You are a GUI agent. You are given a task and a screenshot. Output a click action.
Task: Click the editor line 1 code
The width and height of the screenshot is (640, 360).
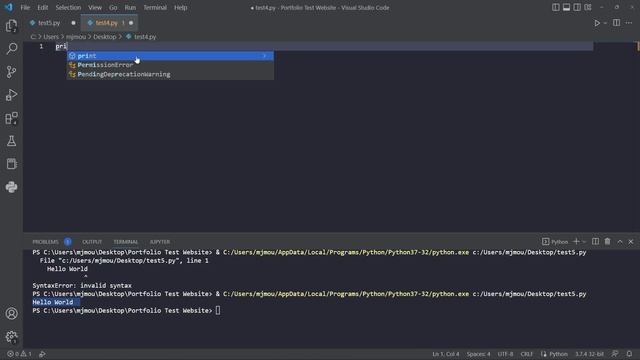[x=61, y=46]
